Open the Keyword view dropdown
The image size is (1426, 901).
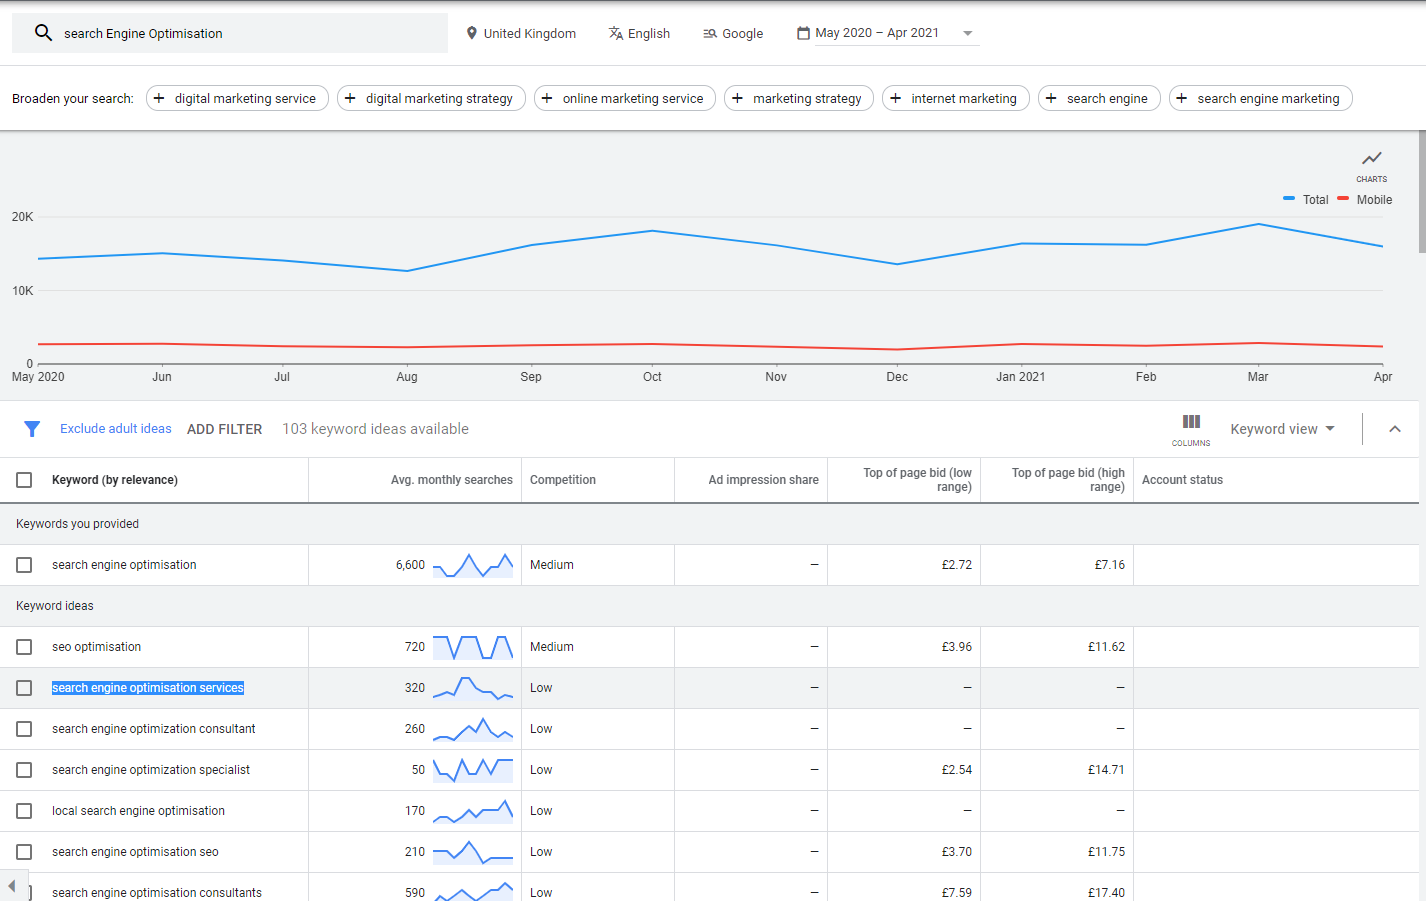(x=1282, y=429)
